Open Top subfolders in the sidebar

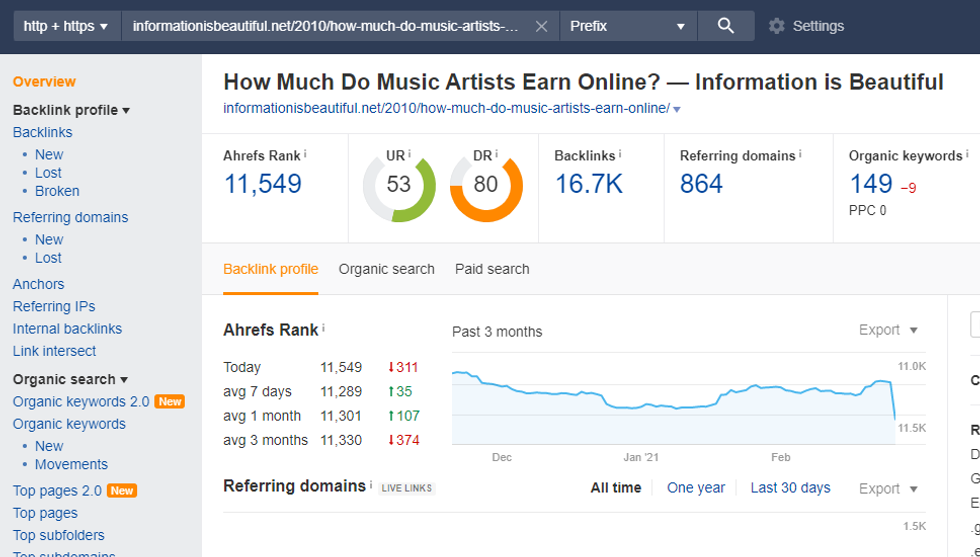pos(58,536)
